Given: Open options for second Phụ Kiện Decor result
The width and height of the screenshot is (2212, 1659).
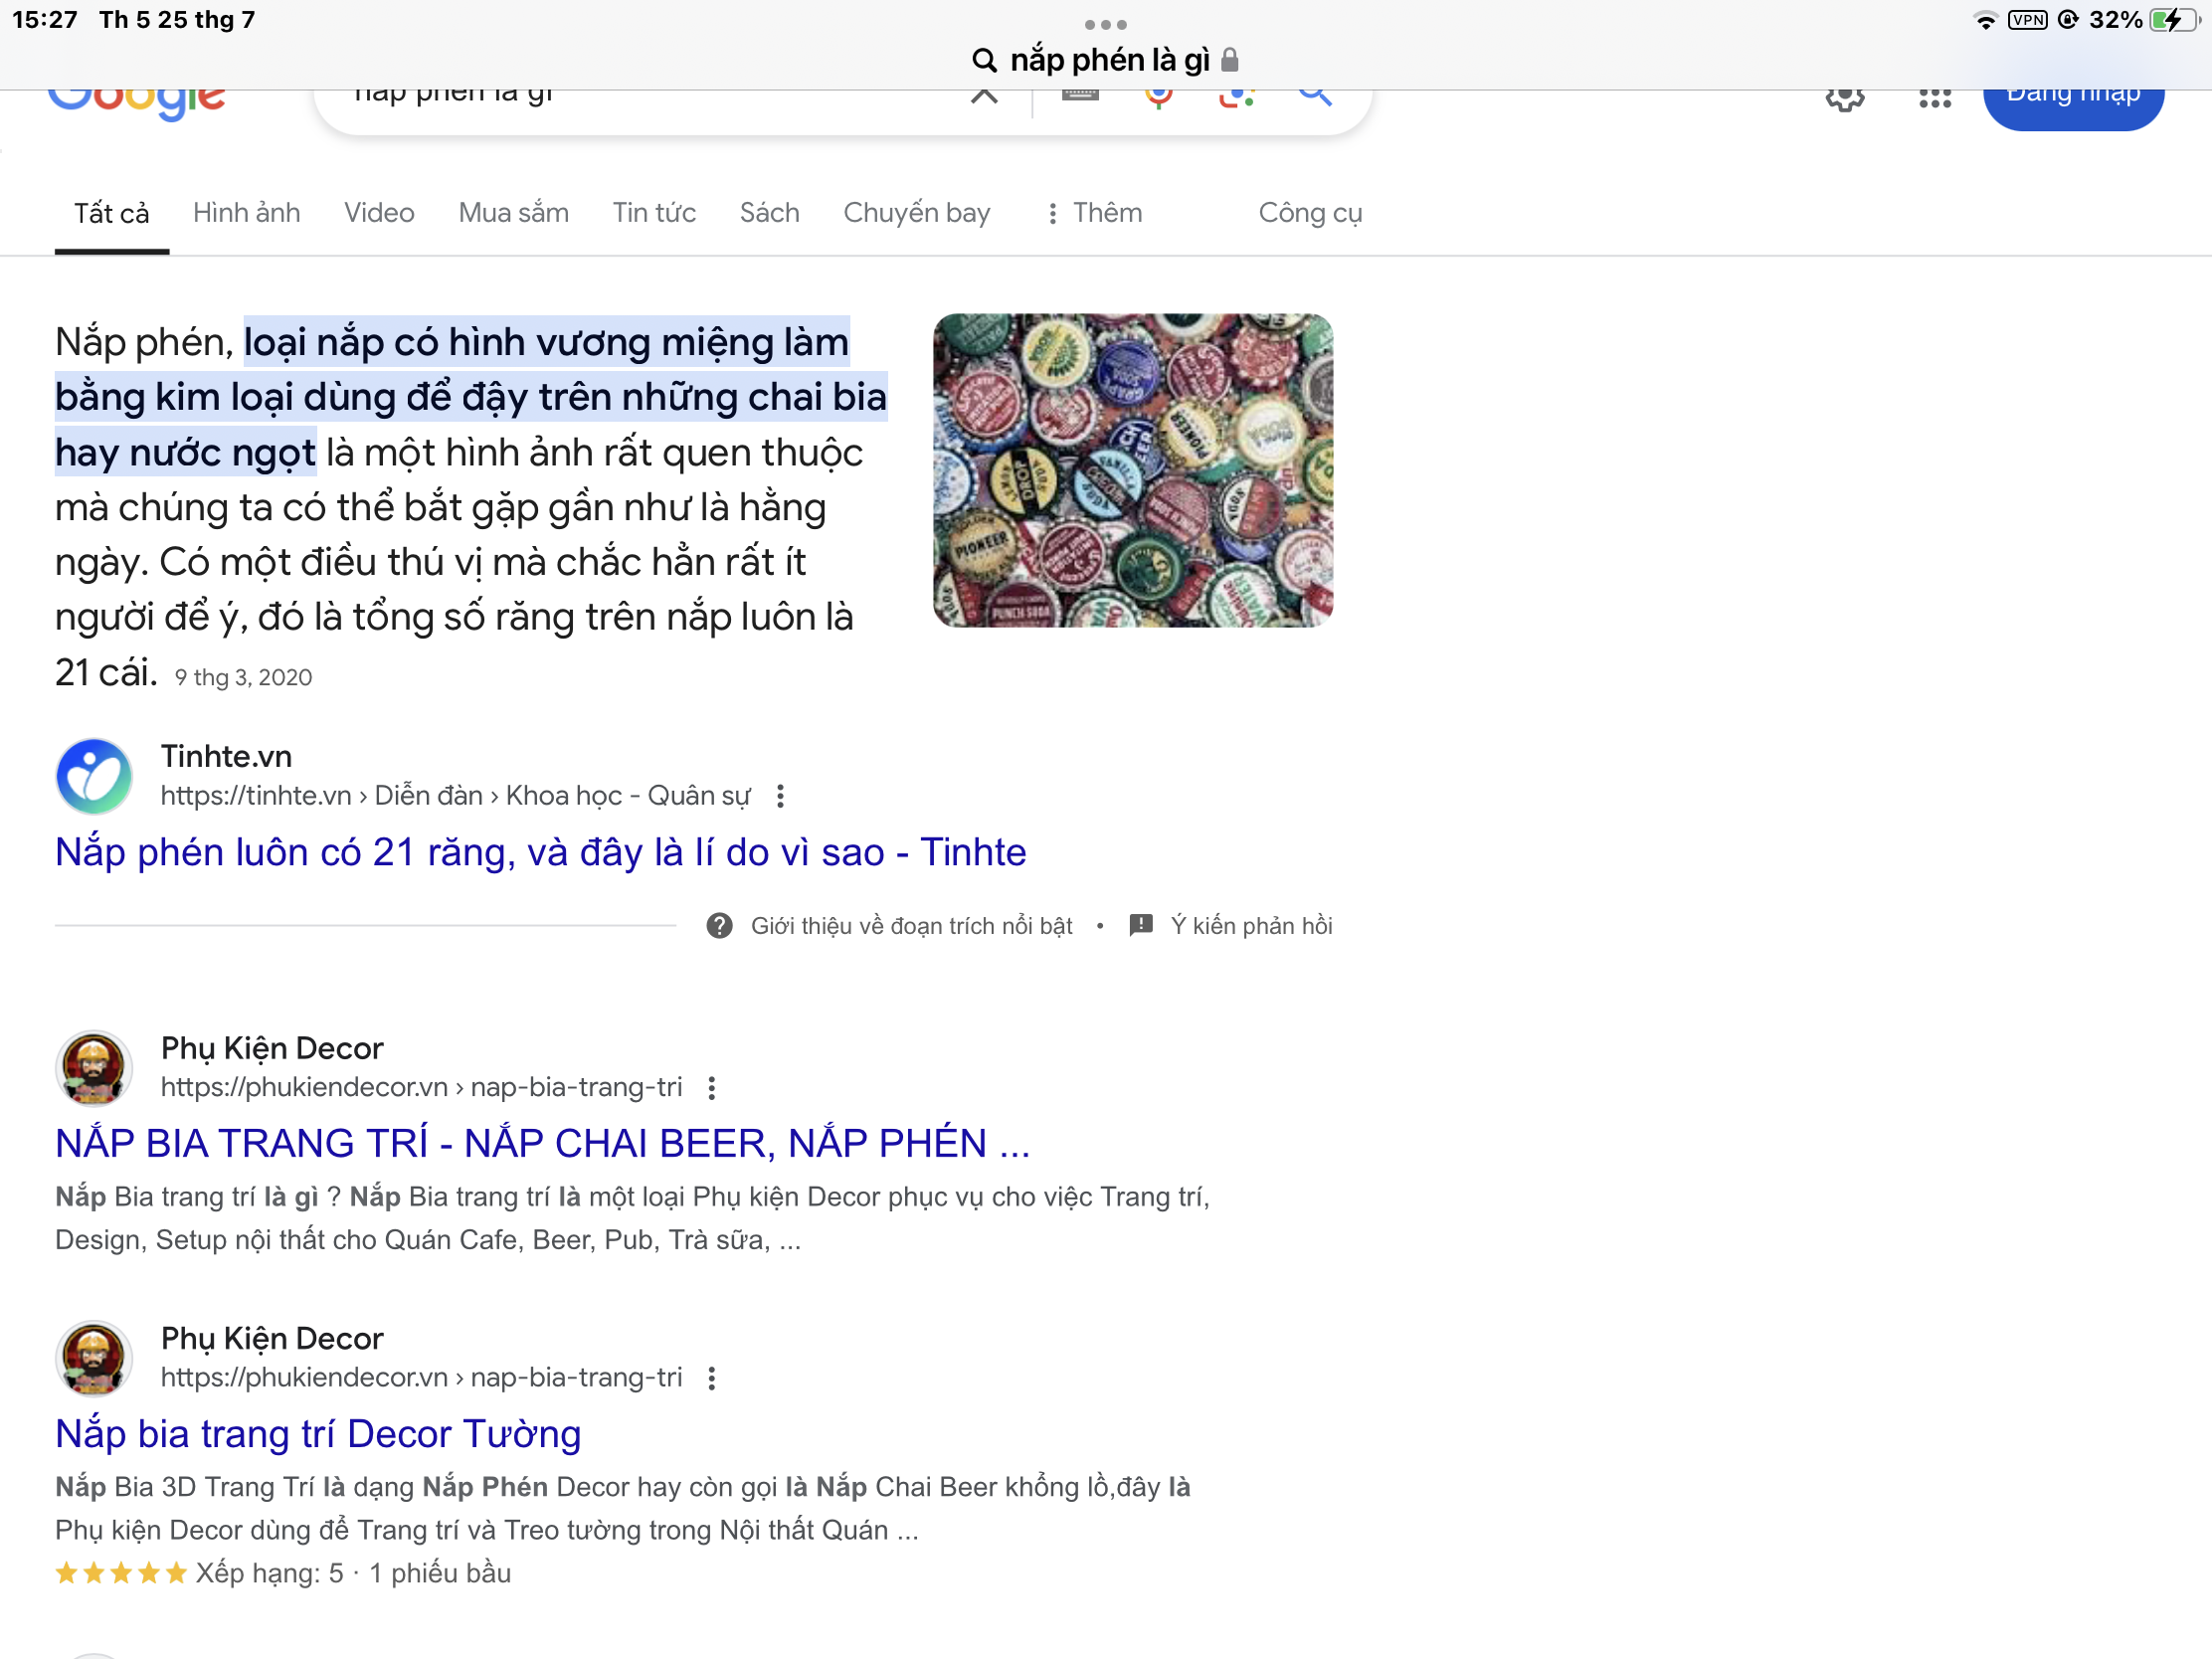Looking at the screenshot, I should [711, 1378].
